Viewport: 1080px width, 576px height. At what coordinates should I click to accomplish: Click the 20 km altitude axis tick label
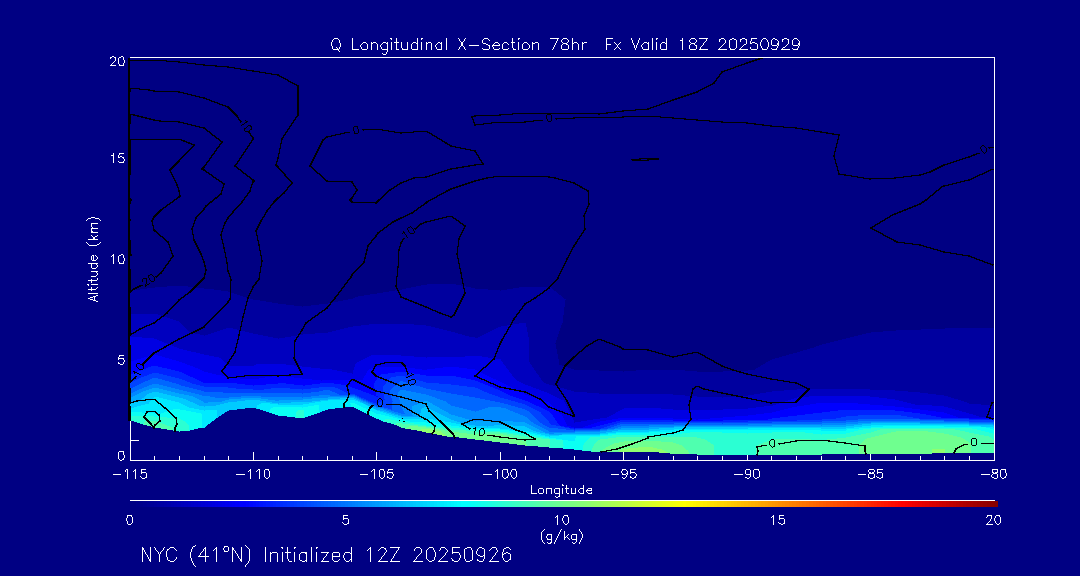tap(115, 61)
